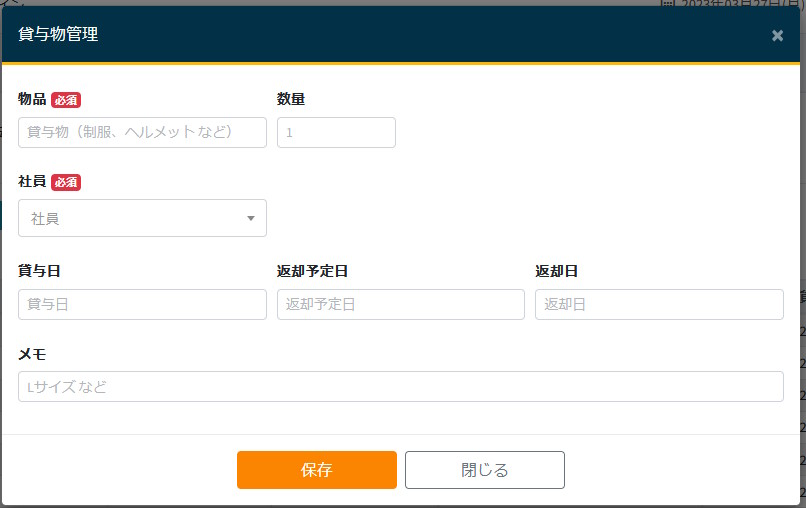Open the 社員 employee dropdown
Screen dimensions: 806x508
click(142, 218)
